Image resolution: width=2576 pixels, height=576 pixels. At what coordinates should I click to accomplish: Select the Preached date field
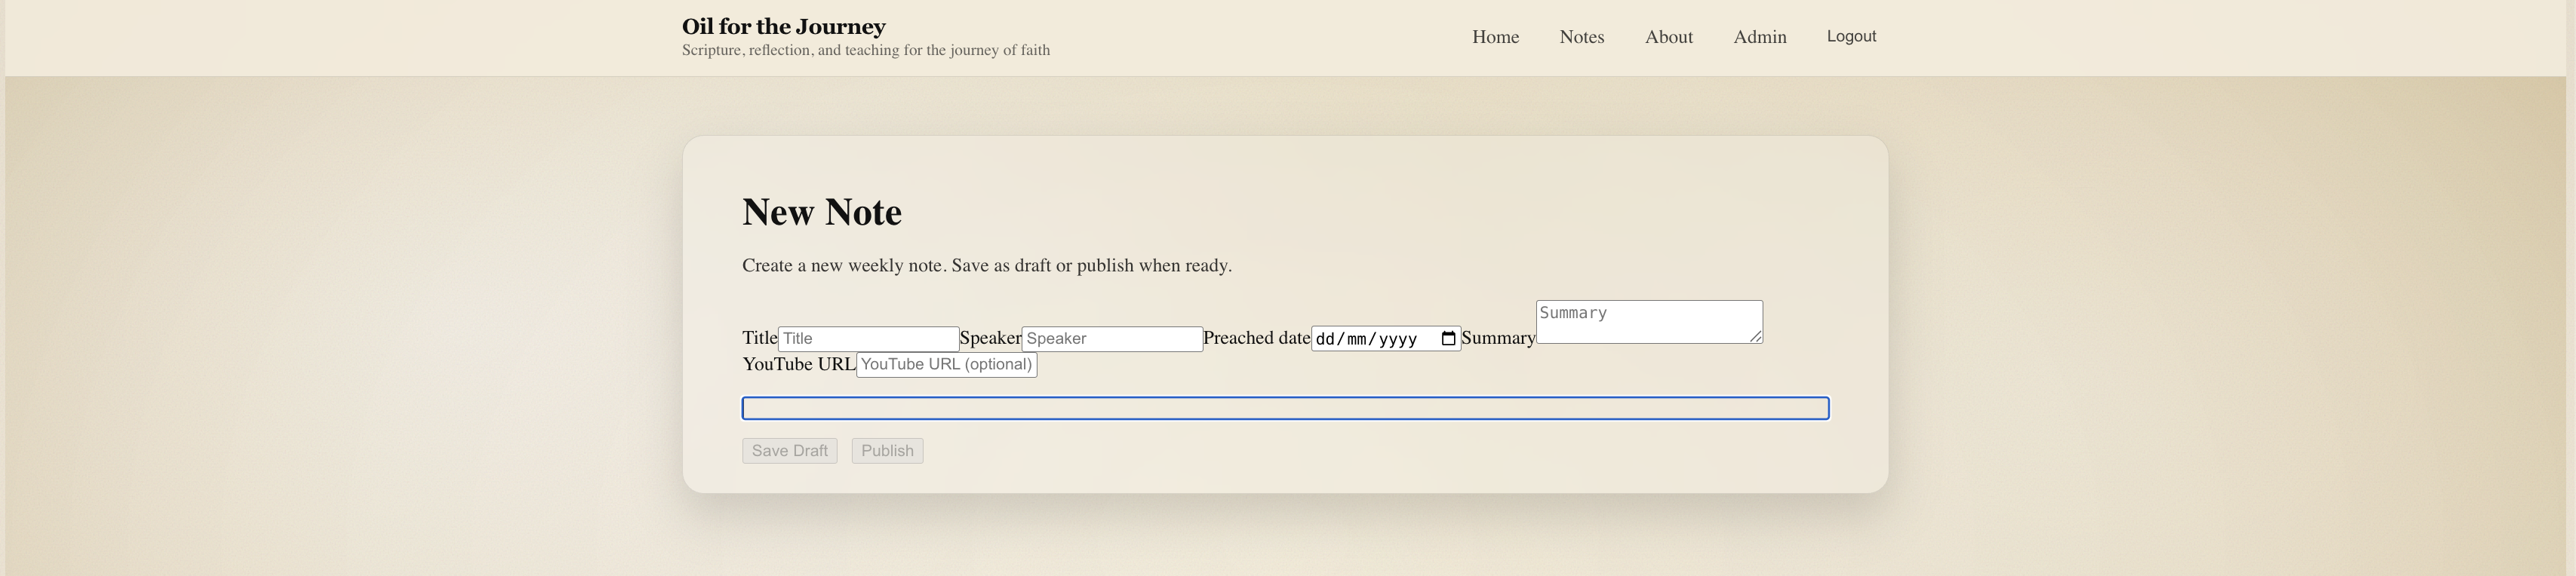[x=1370, y=339]
